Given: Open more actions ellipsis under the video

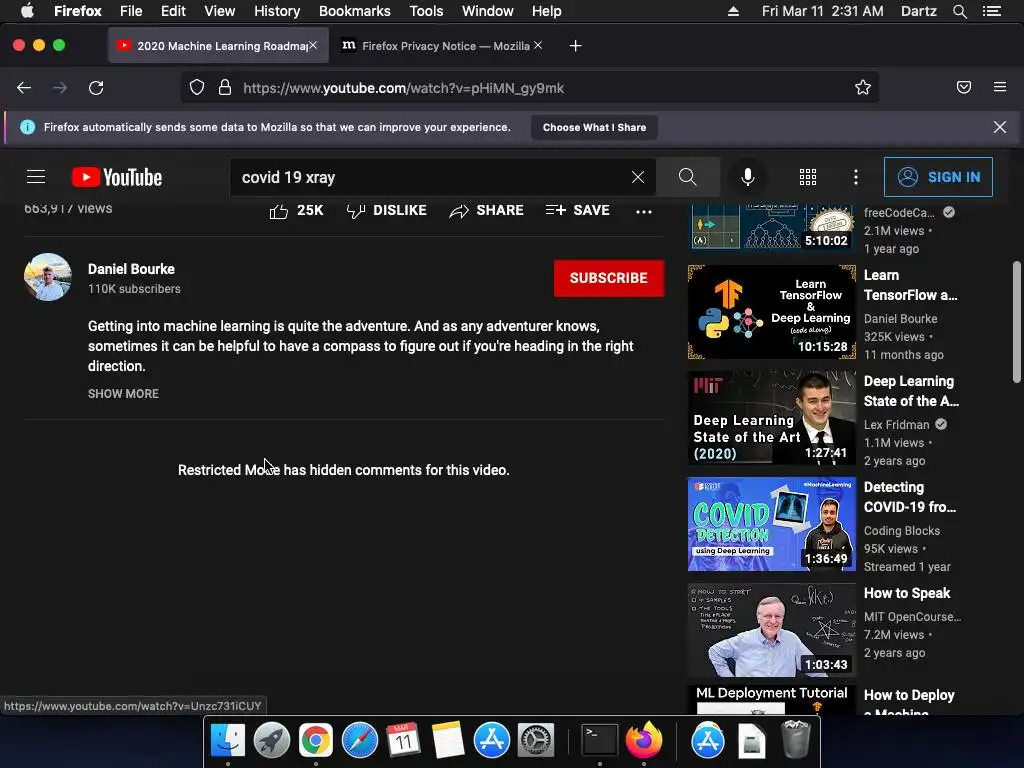Looking at the screenshot, I should click(644, 212).
